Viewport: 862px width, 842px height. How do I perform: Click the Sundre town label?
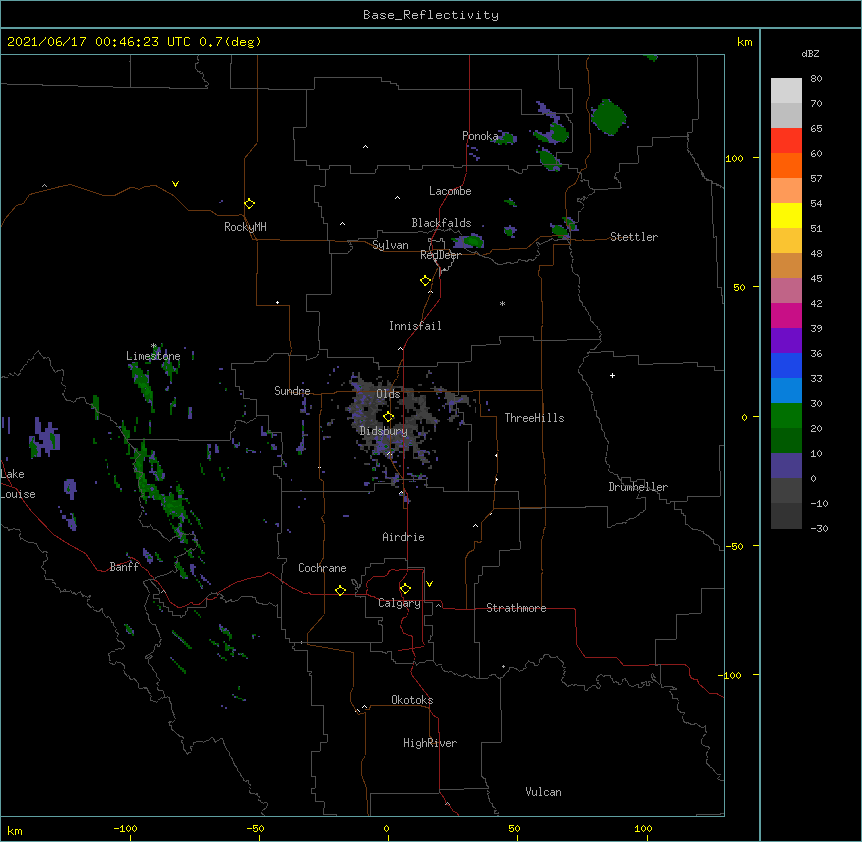click(292, 391)
